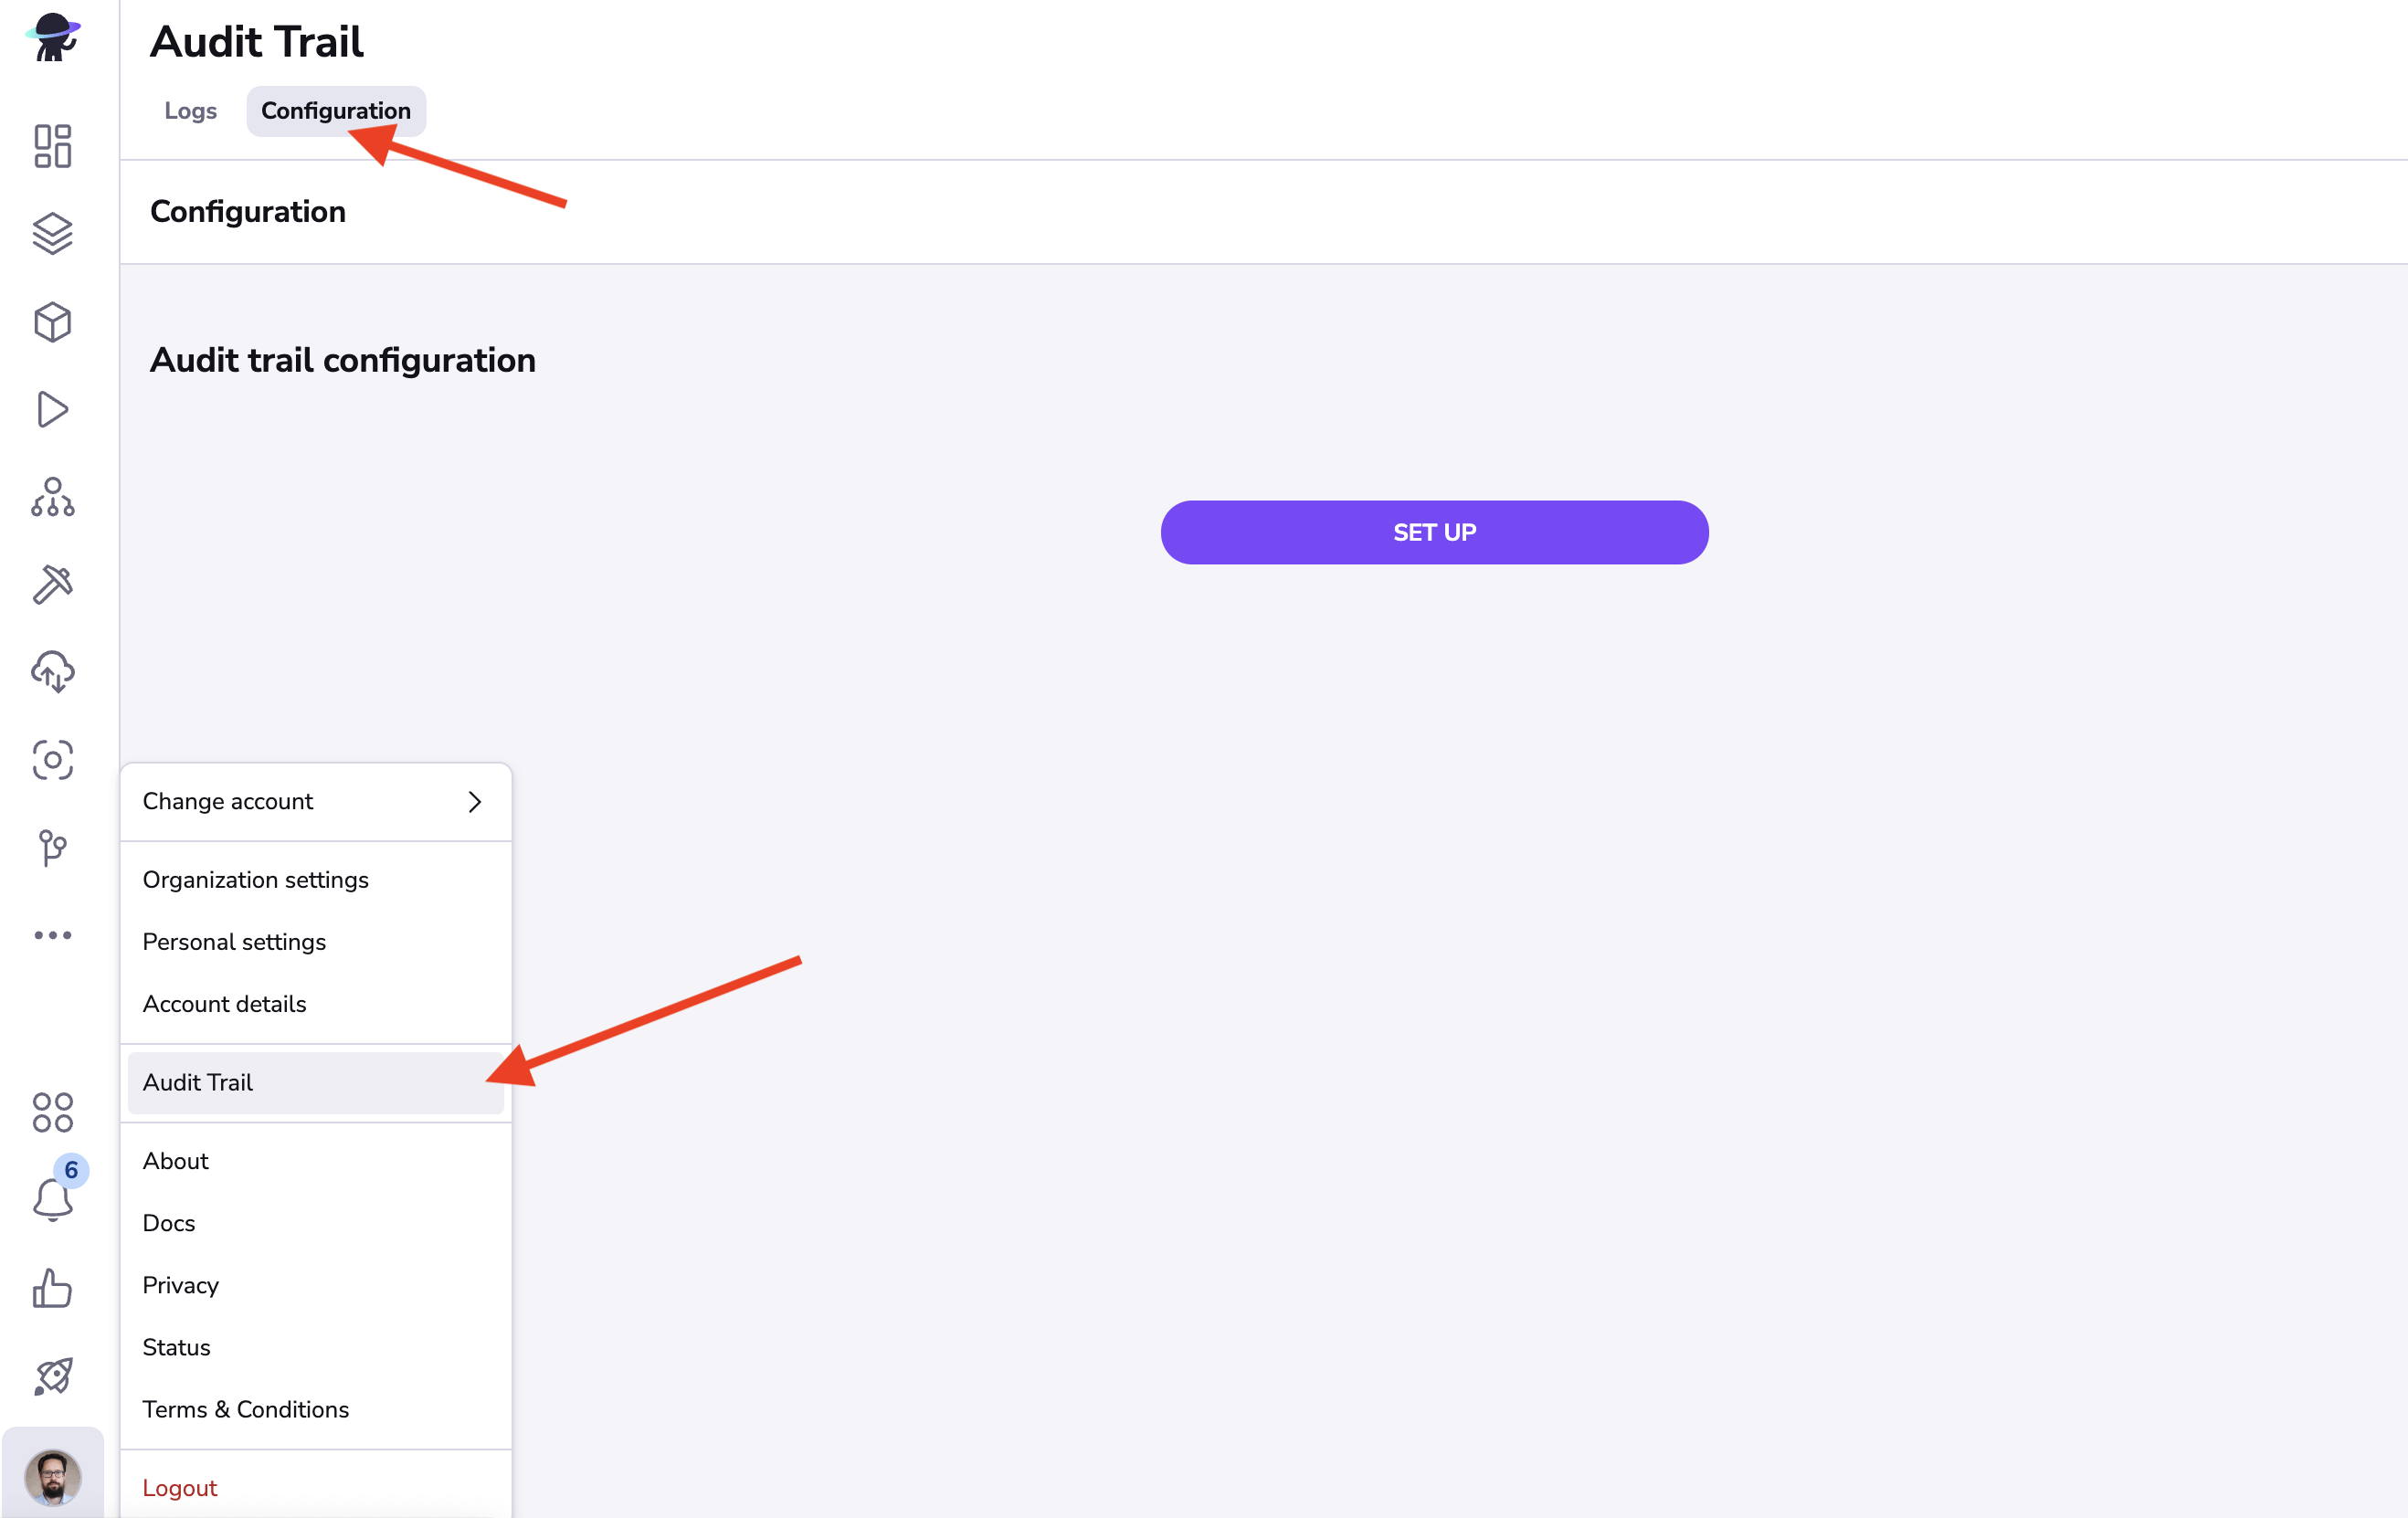Click the dashboard grid icon in sidebar
This screenshot has height=1518, width=2408.
pyautogui.click(x=52, y=146)
